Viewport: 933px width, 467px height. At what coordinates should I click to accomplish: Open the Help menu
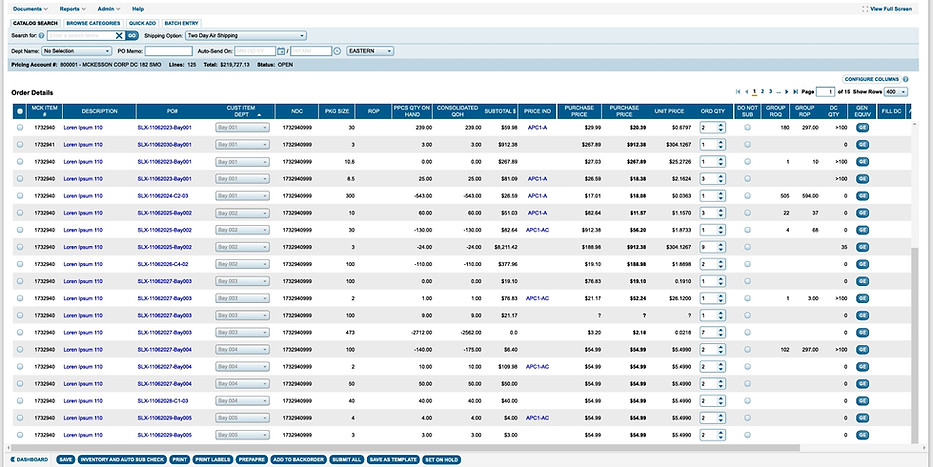137,9
